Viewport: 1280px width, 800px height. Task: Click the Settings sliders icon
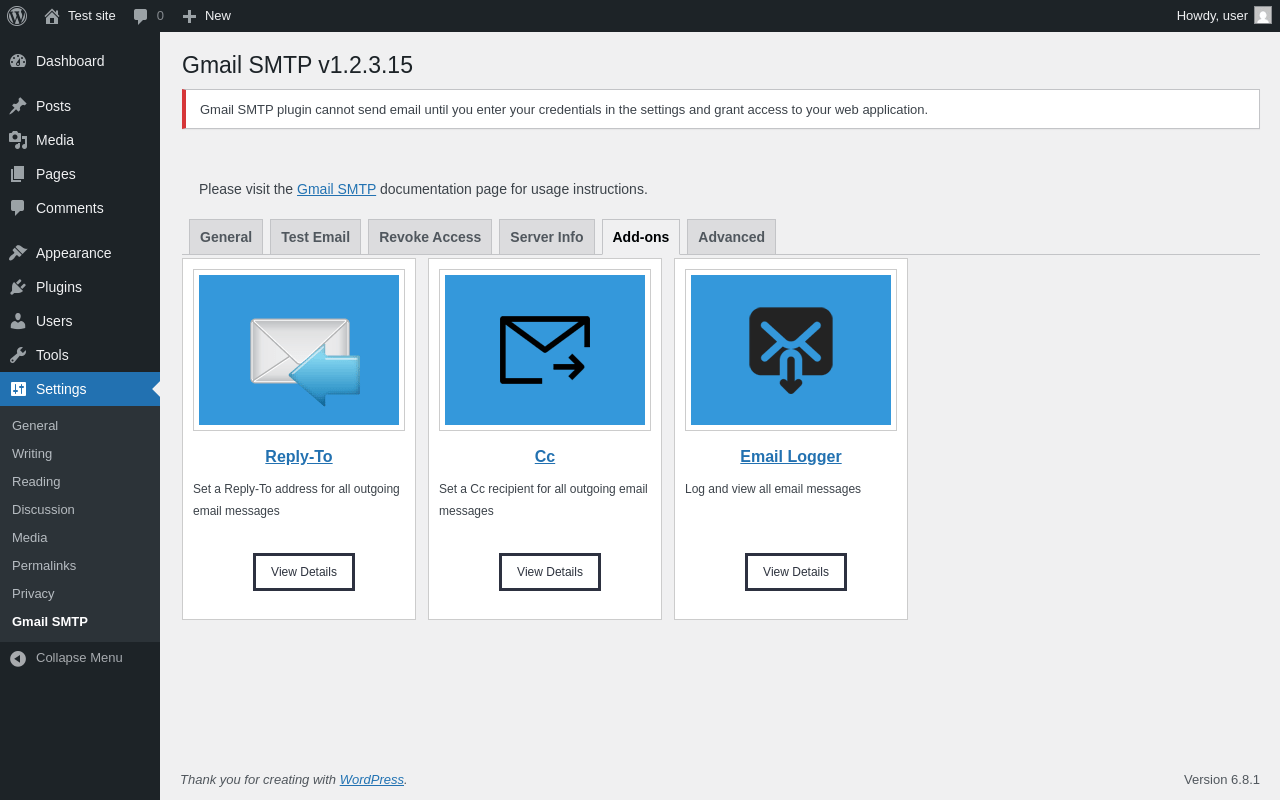pos(18,389)
